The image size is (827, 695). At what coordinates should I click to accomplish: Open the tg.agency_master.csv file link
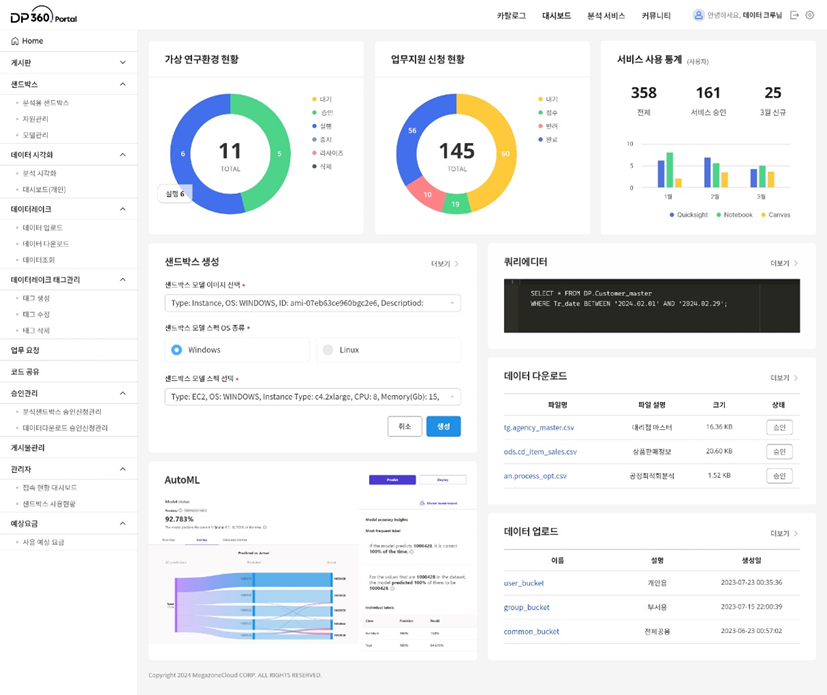(539, 427)
